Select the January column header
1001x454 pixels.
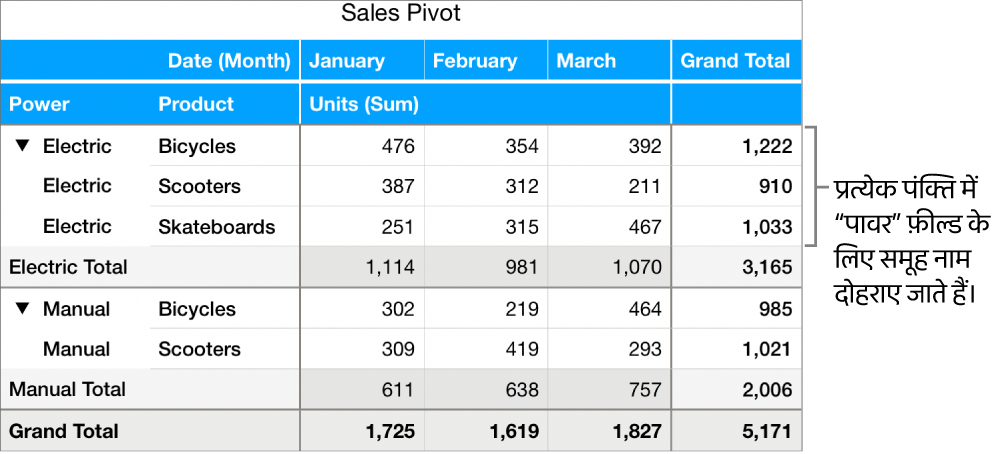[346, 61]
